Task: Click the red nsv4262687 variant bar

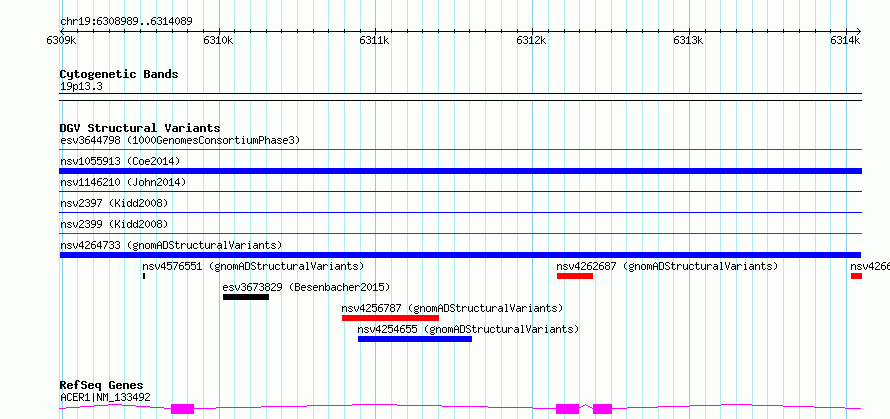Action: tap(575, 276)
